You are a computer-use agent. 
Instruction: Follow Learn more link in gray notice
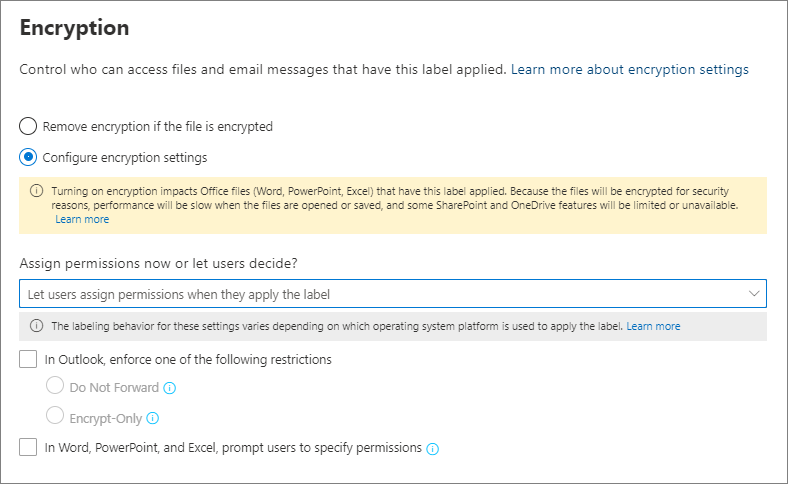click(x=653, y=326)
